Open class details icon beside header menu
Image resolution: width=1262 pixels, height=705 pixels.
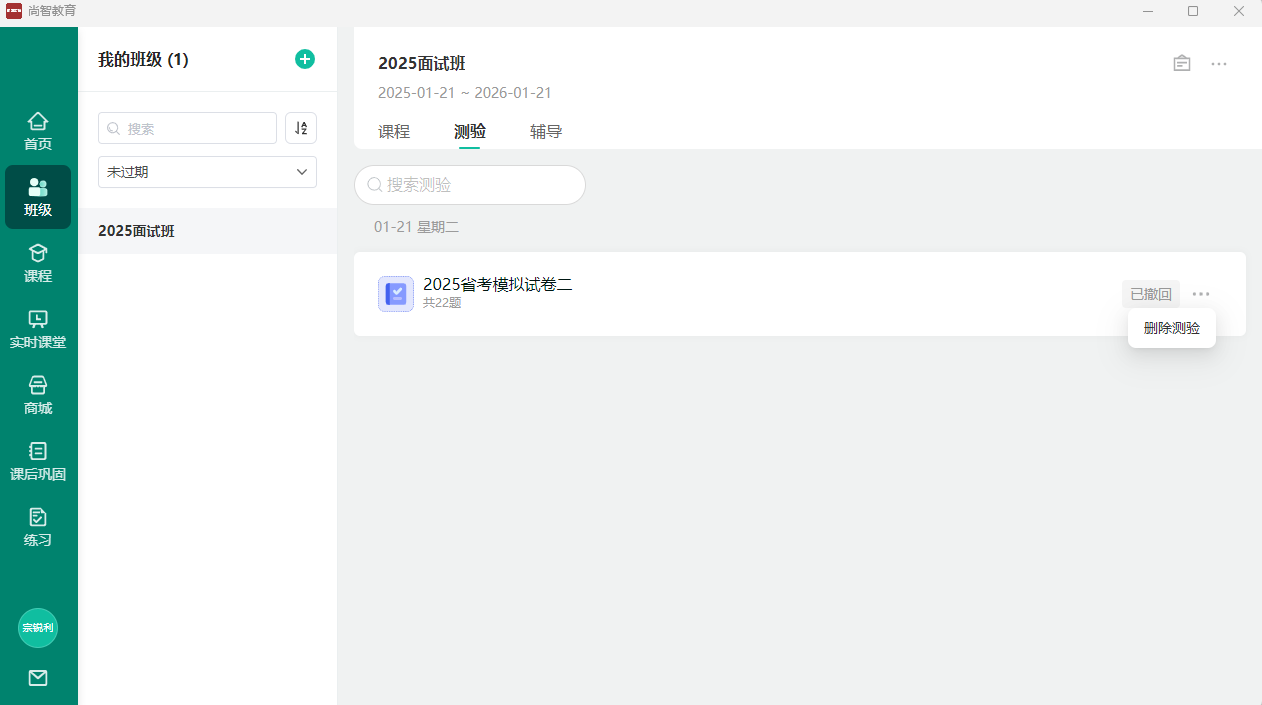tap(1182, 63)
